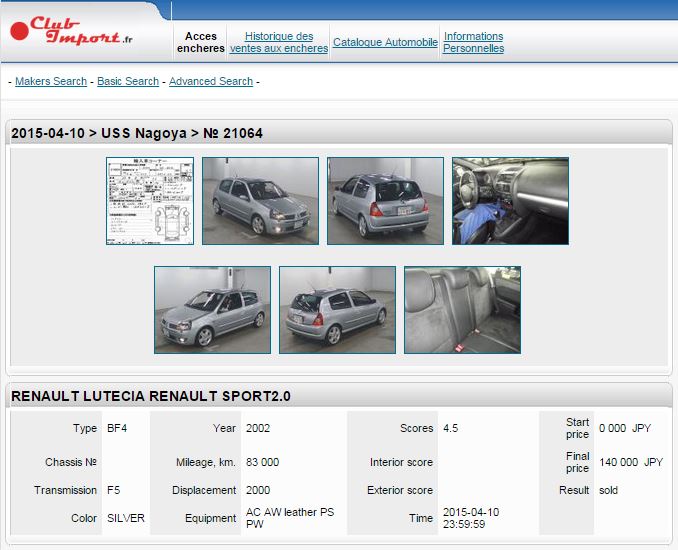678x550 pixels.
Task: Open the dashboard interior photo
Action: click(x=510, y=201)
